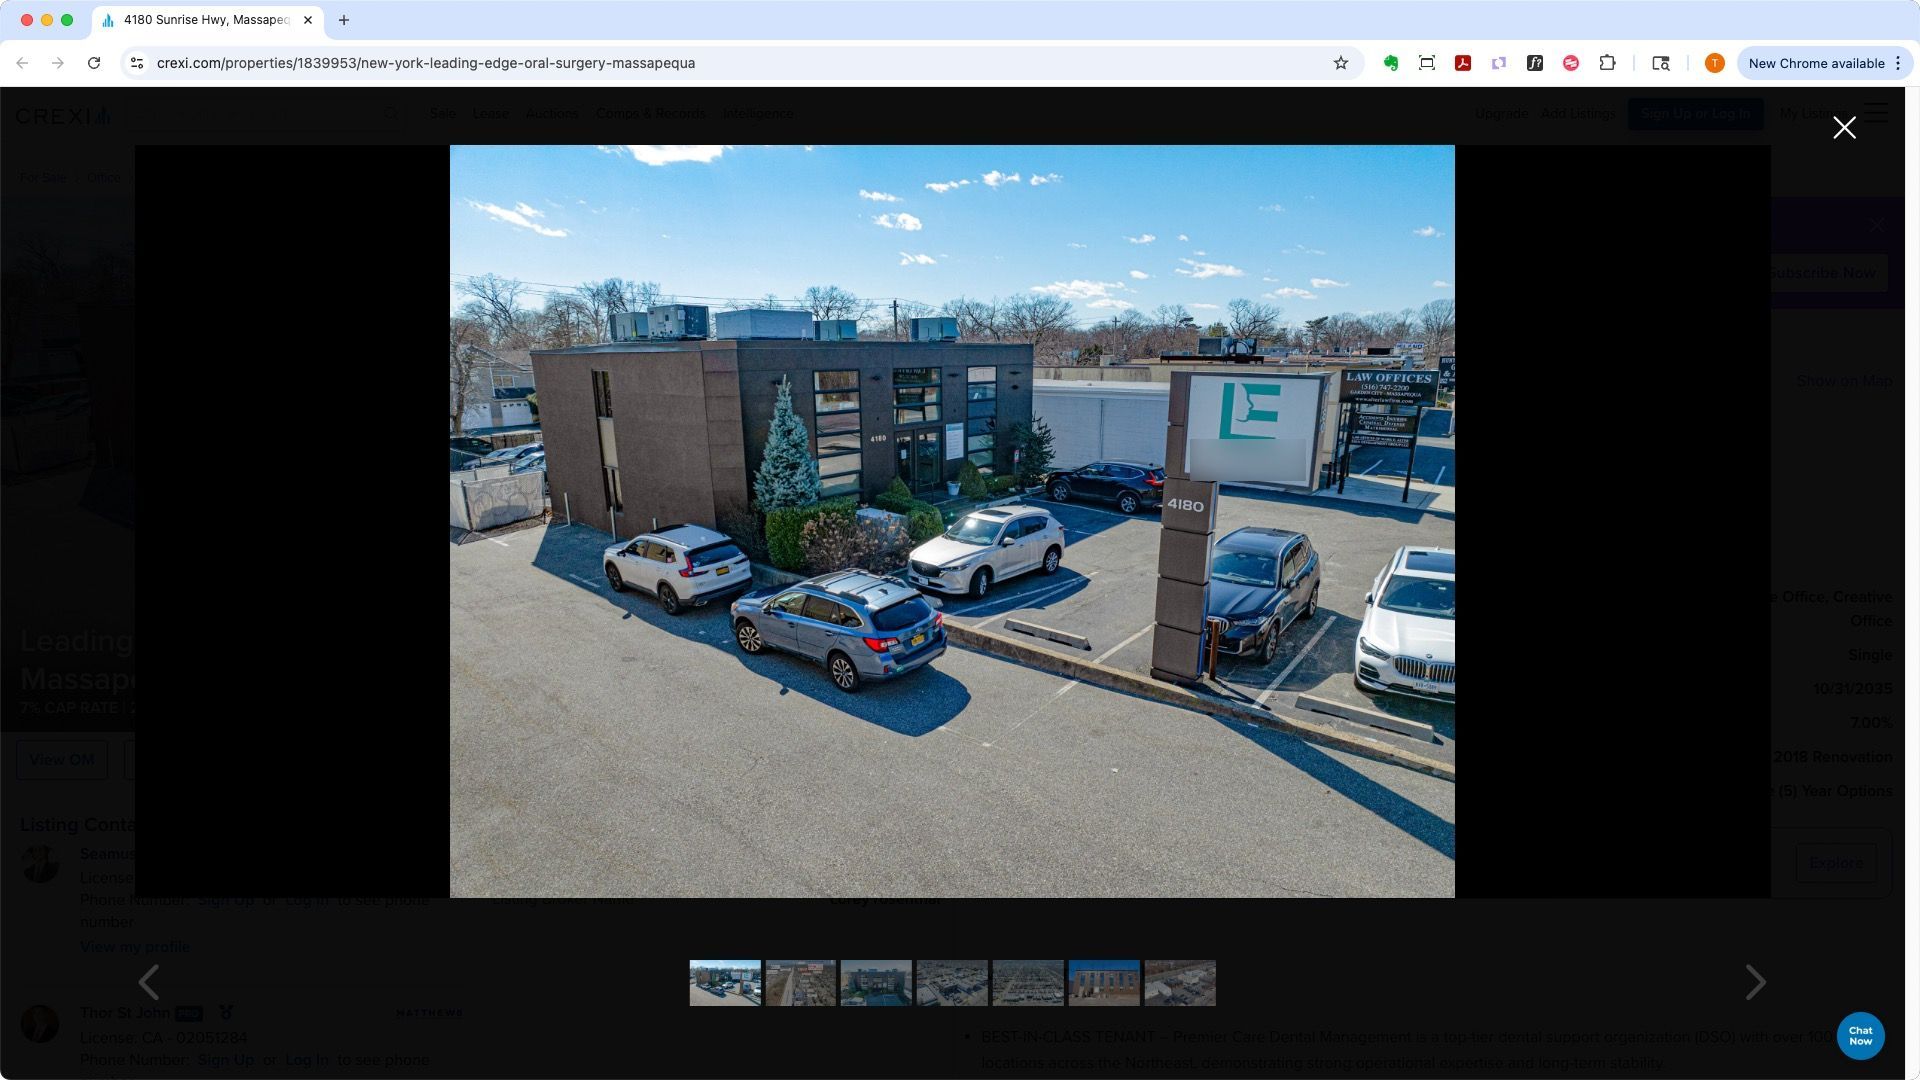Open the Evernote Web Clipper extension

coord(1391,63)
